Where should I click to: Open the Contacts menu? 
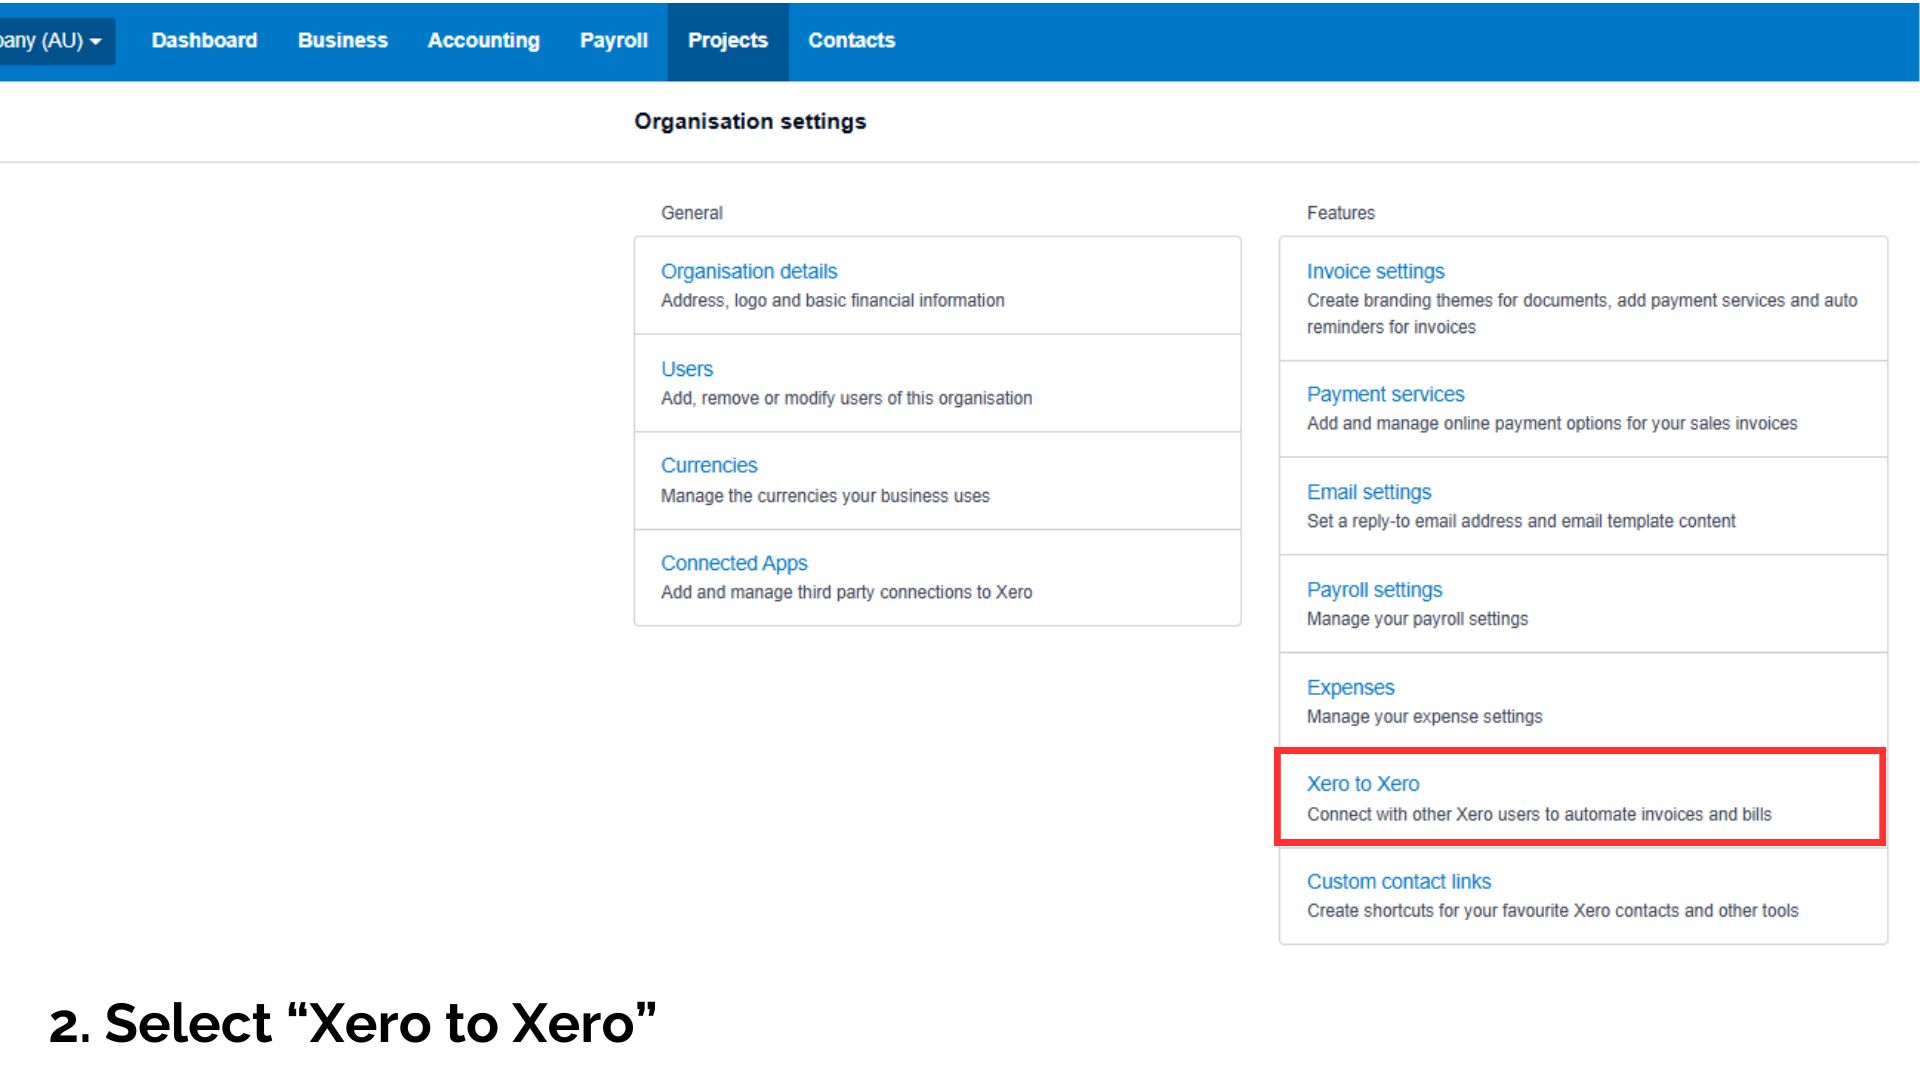coord(851,41)
